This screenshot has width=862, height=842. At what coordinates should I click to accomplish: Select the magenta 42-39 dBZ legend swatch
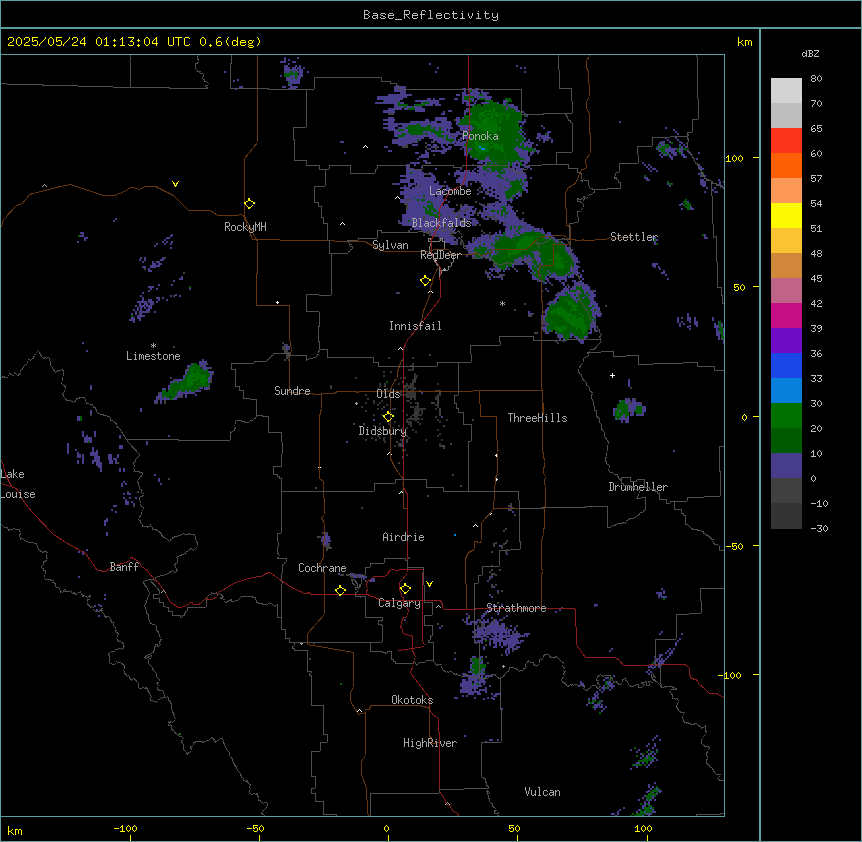click(786, 315)
